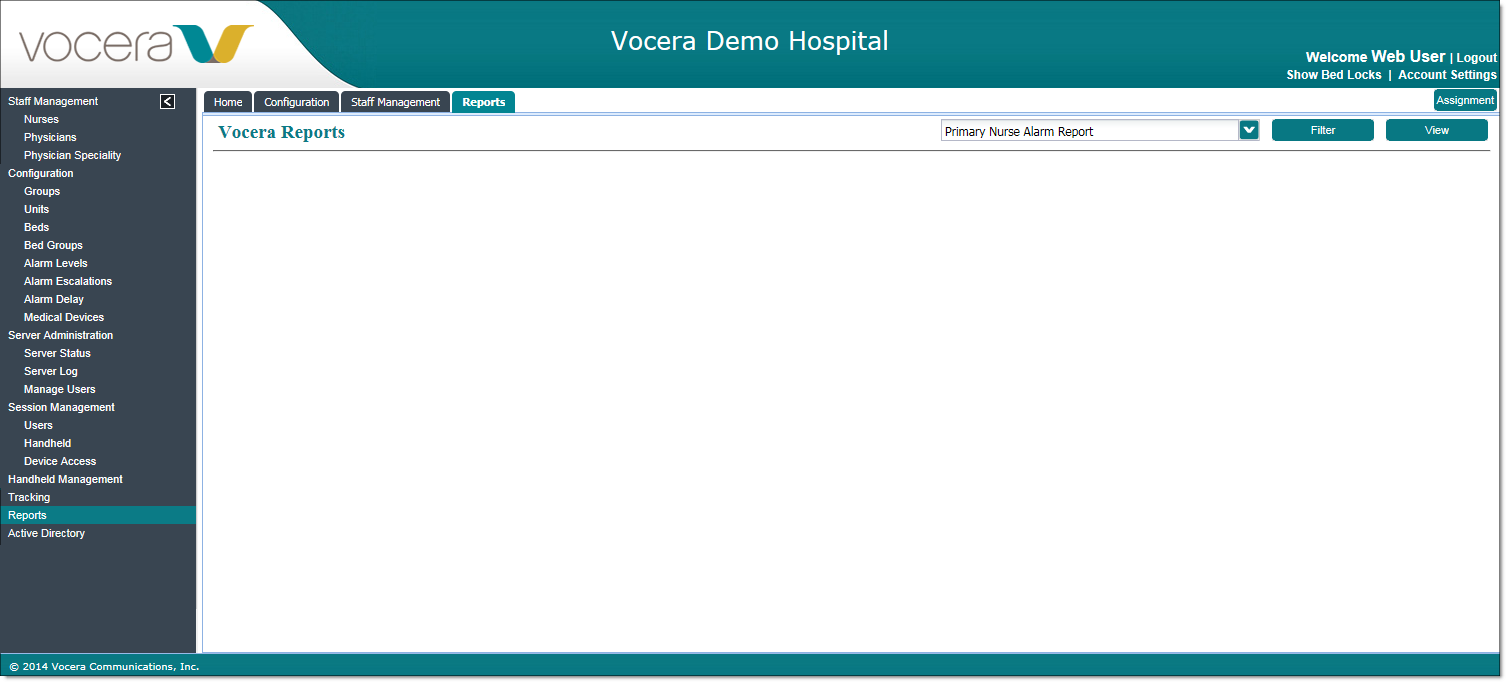Open Staff Management in the sidebar

(53, 101)
